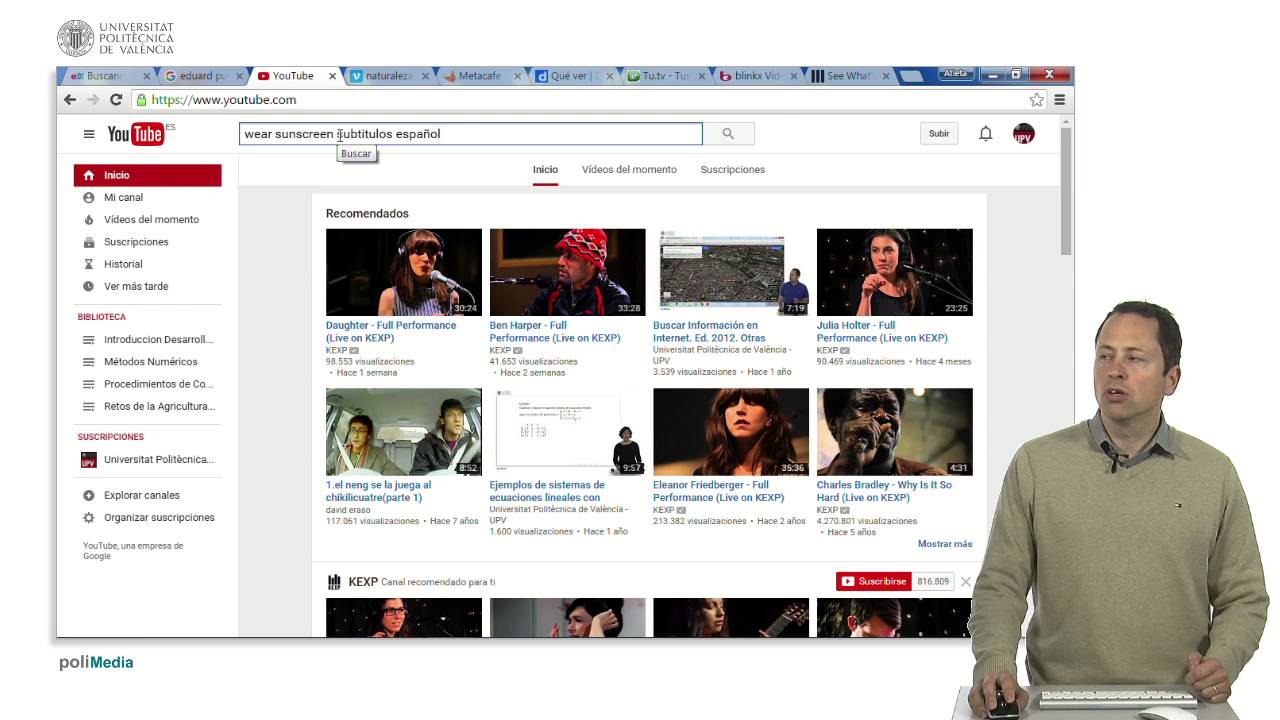
Task: Click the Subir upload button
Action: point(939,134)
